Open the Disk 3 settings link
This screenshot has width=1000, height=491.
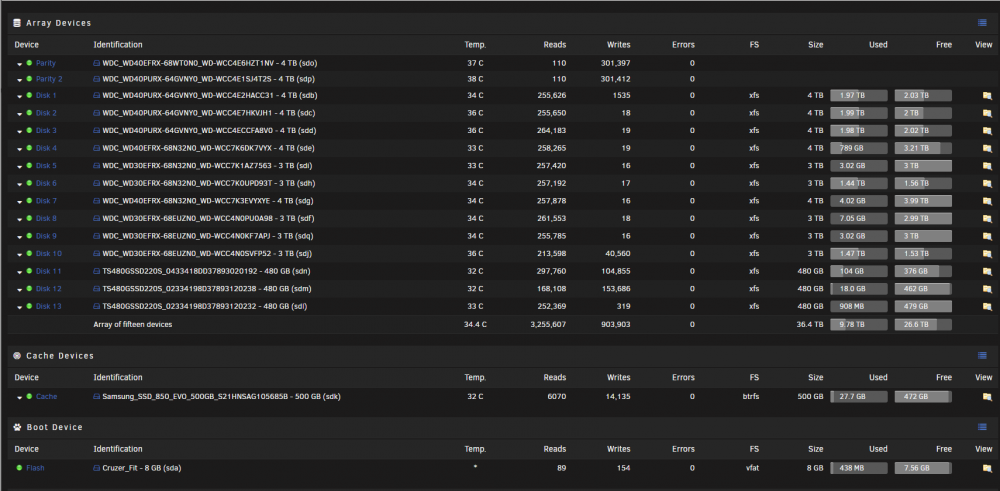tap(47, 130)
